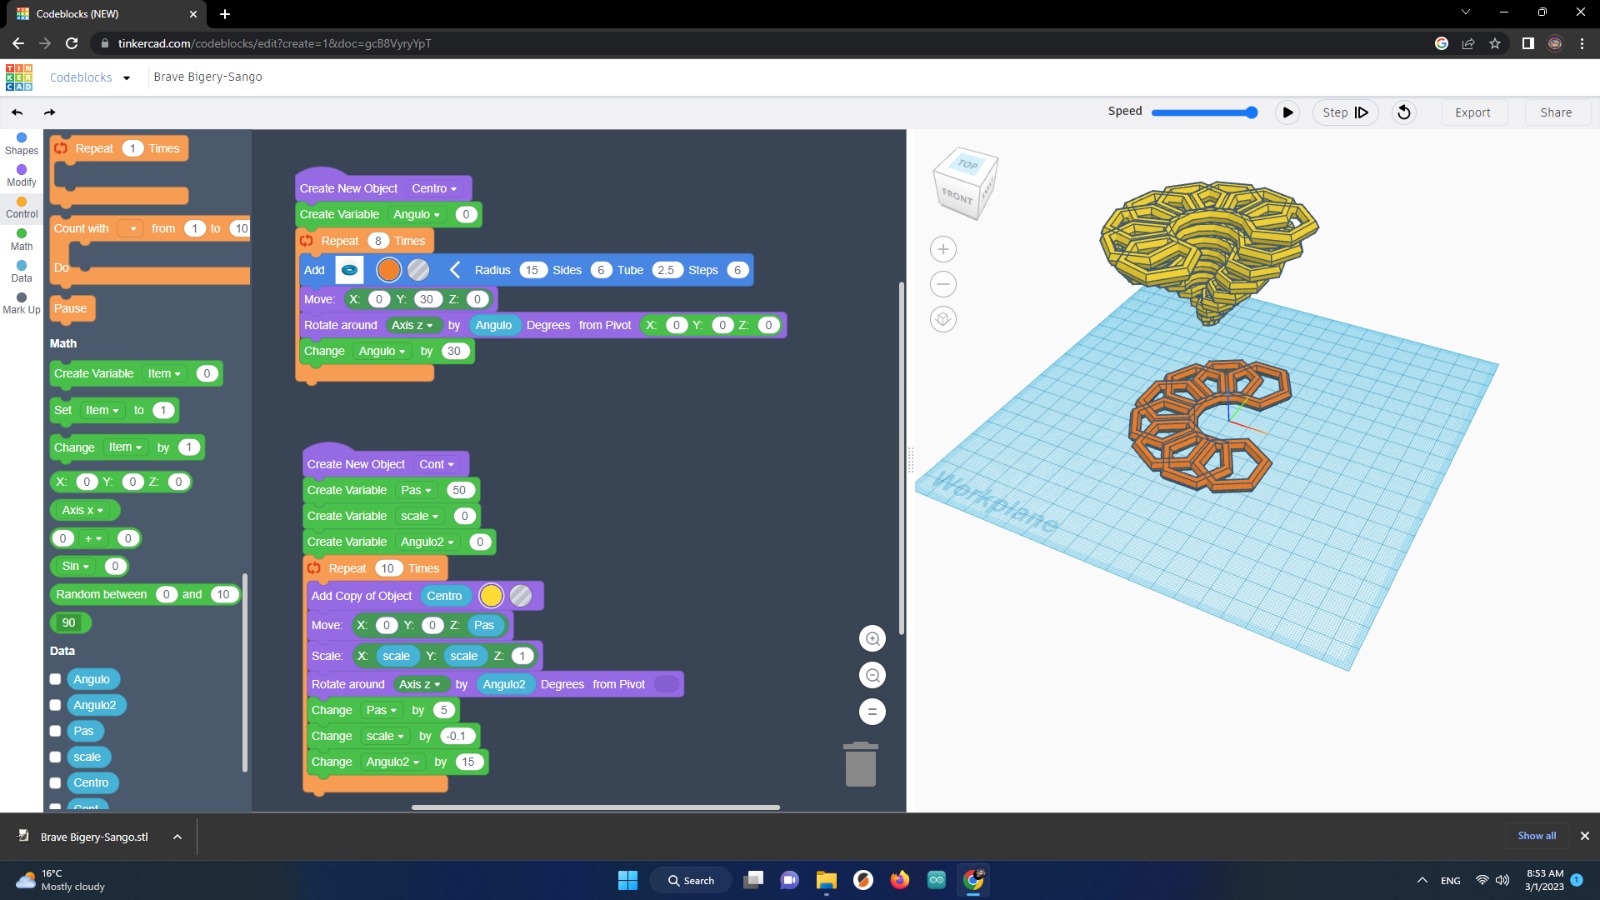Screen dimensions: 1600x900
Task: Click the Step button
Action: (x=1345, y=112)
